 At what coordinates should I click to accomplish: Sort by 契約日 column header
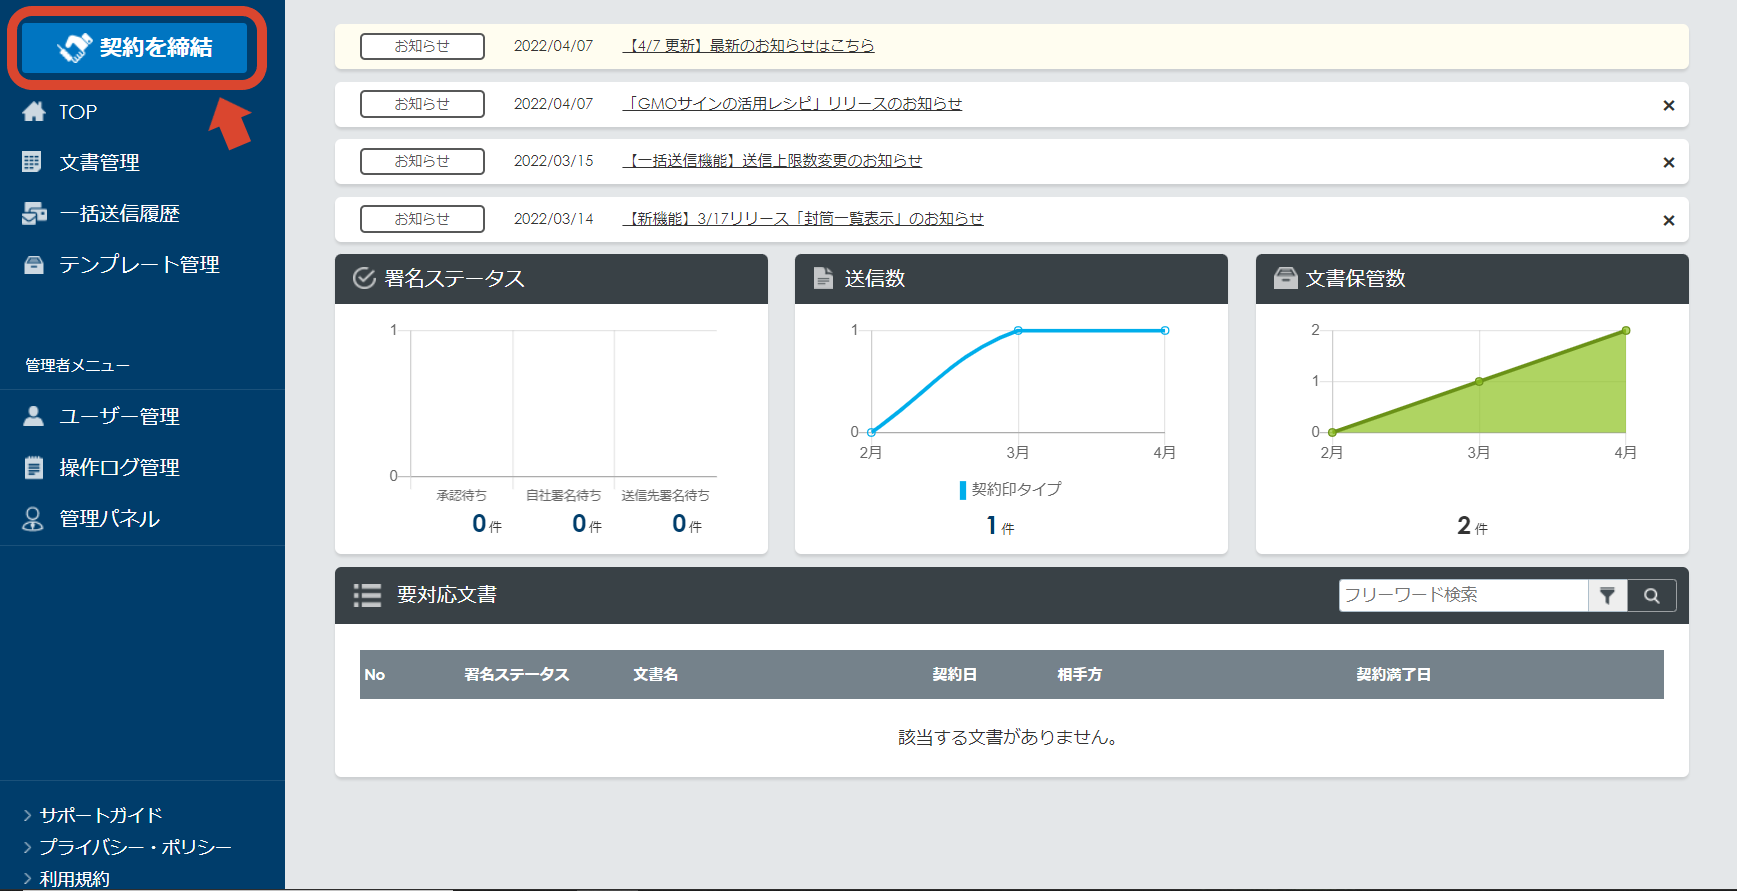955,675
